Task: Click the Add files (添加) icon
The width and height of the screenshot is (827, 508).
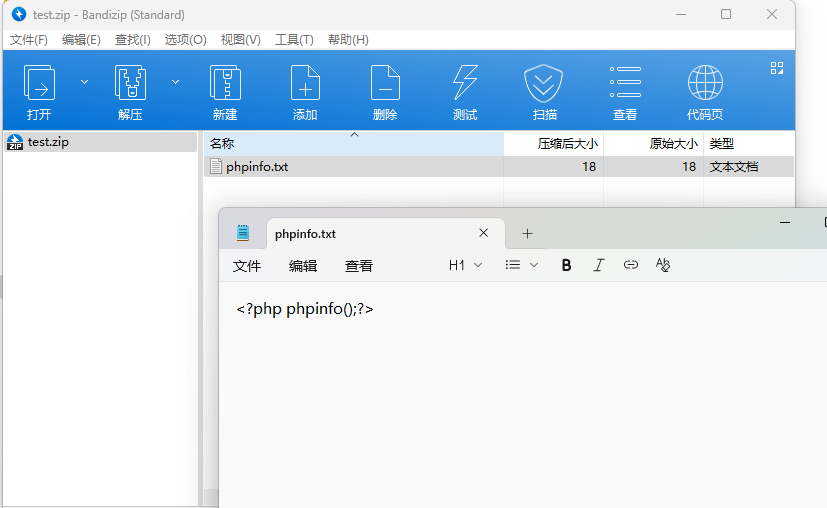Action: [x=305, y=83]
